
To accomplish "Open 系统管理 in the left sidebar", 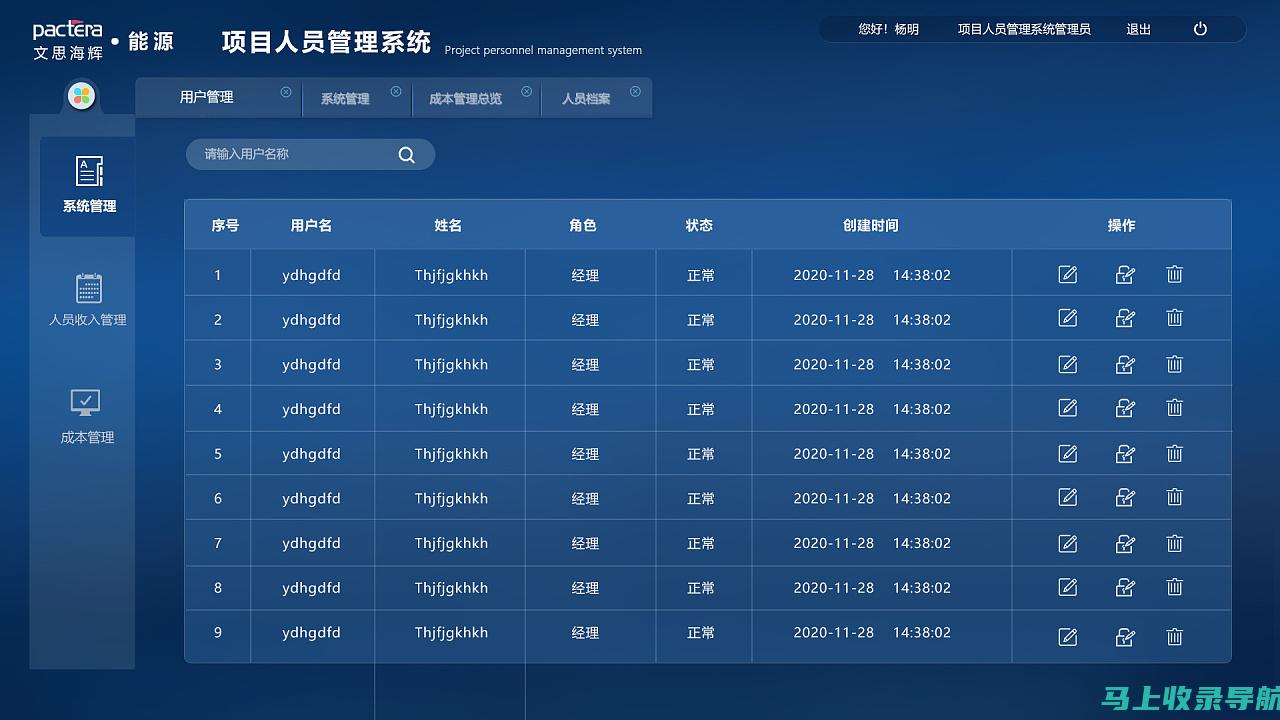I will pos(88,186).
